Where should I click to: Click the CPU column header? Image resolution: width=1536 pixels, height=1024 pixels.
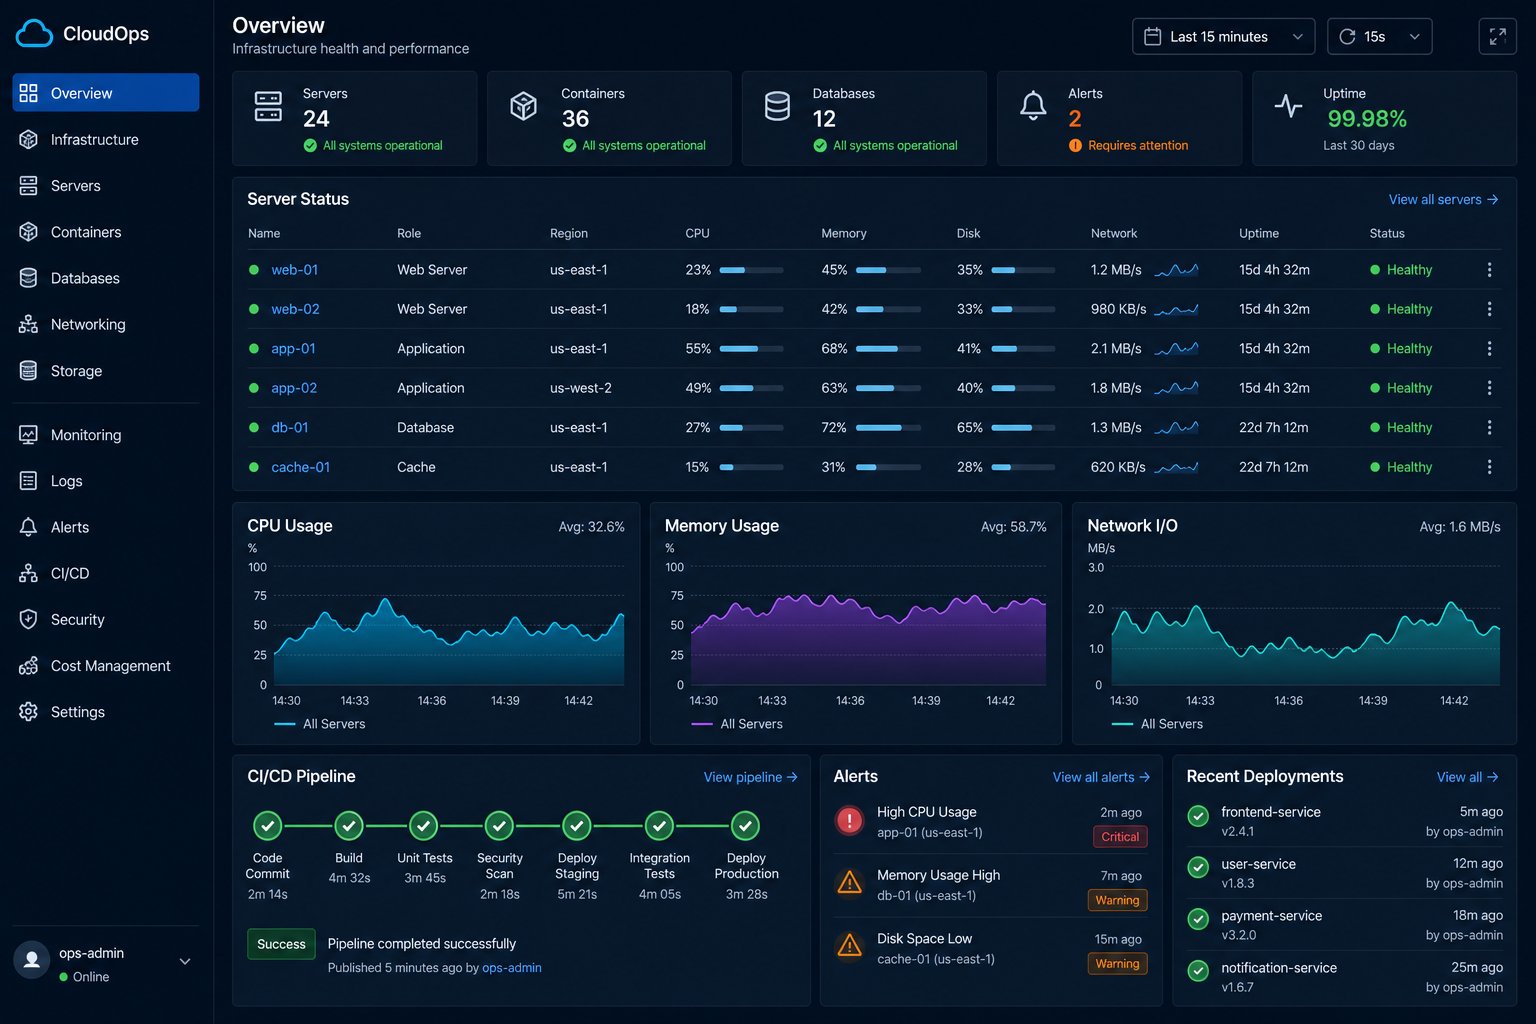click(697, 233)
